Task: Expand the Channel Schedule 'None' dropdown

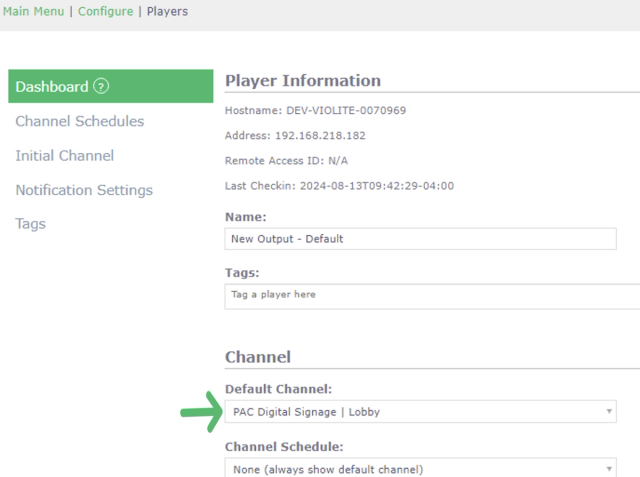Action: [420, 468]
